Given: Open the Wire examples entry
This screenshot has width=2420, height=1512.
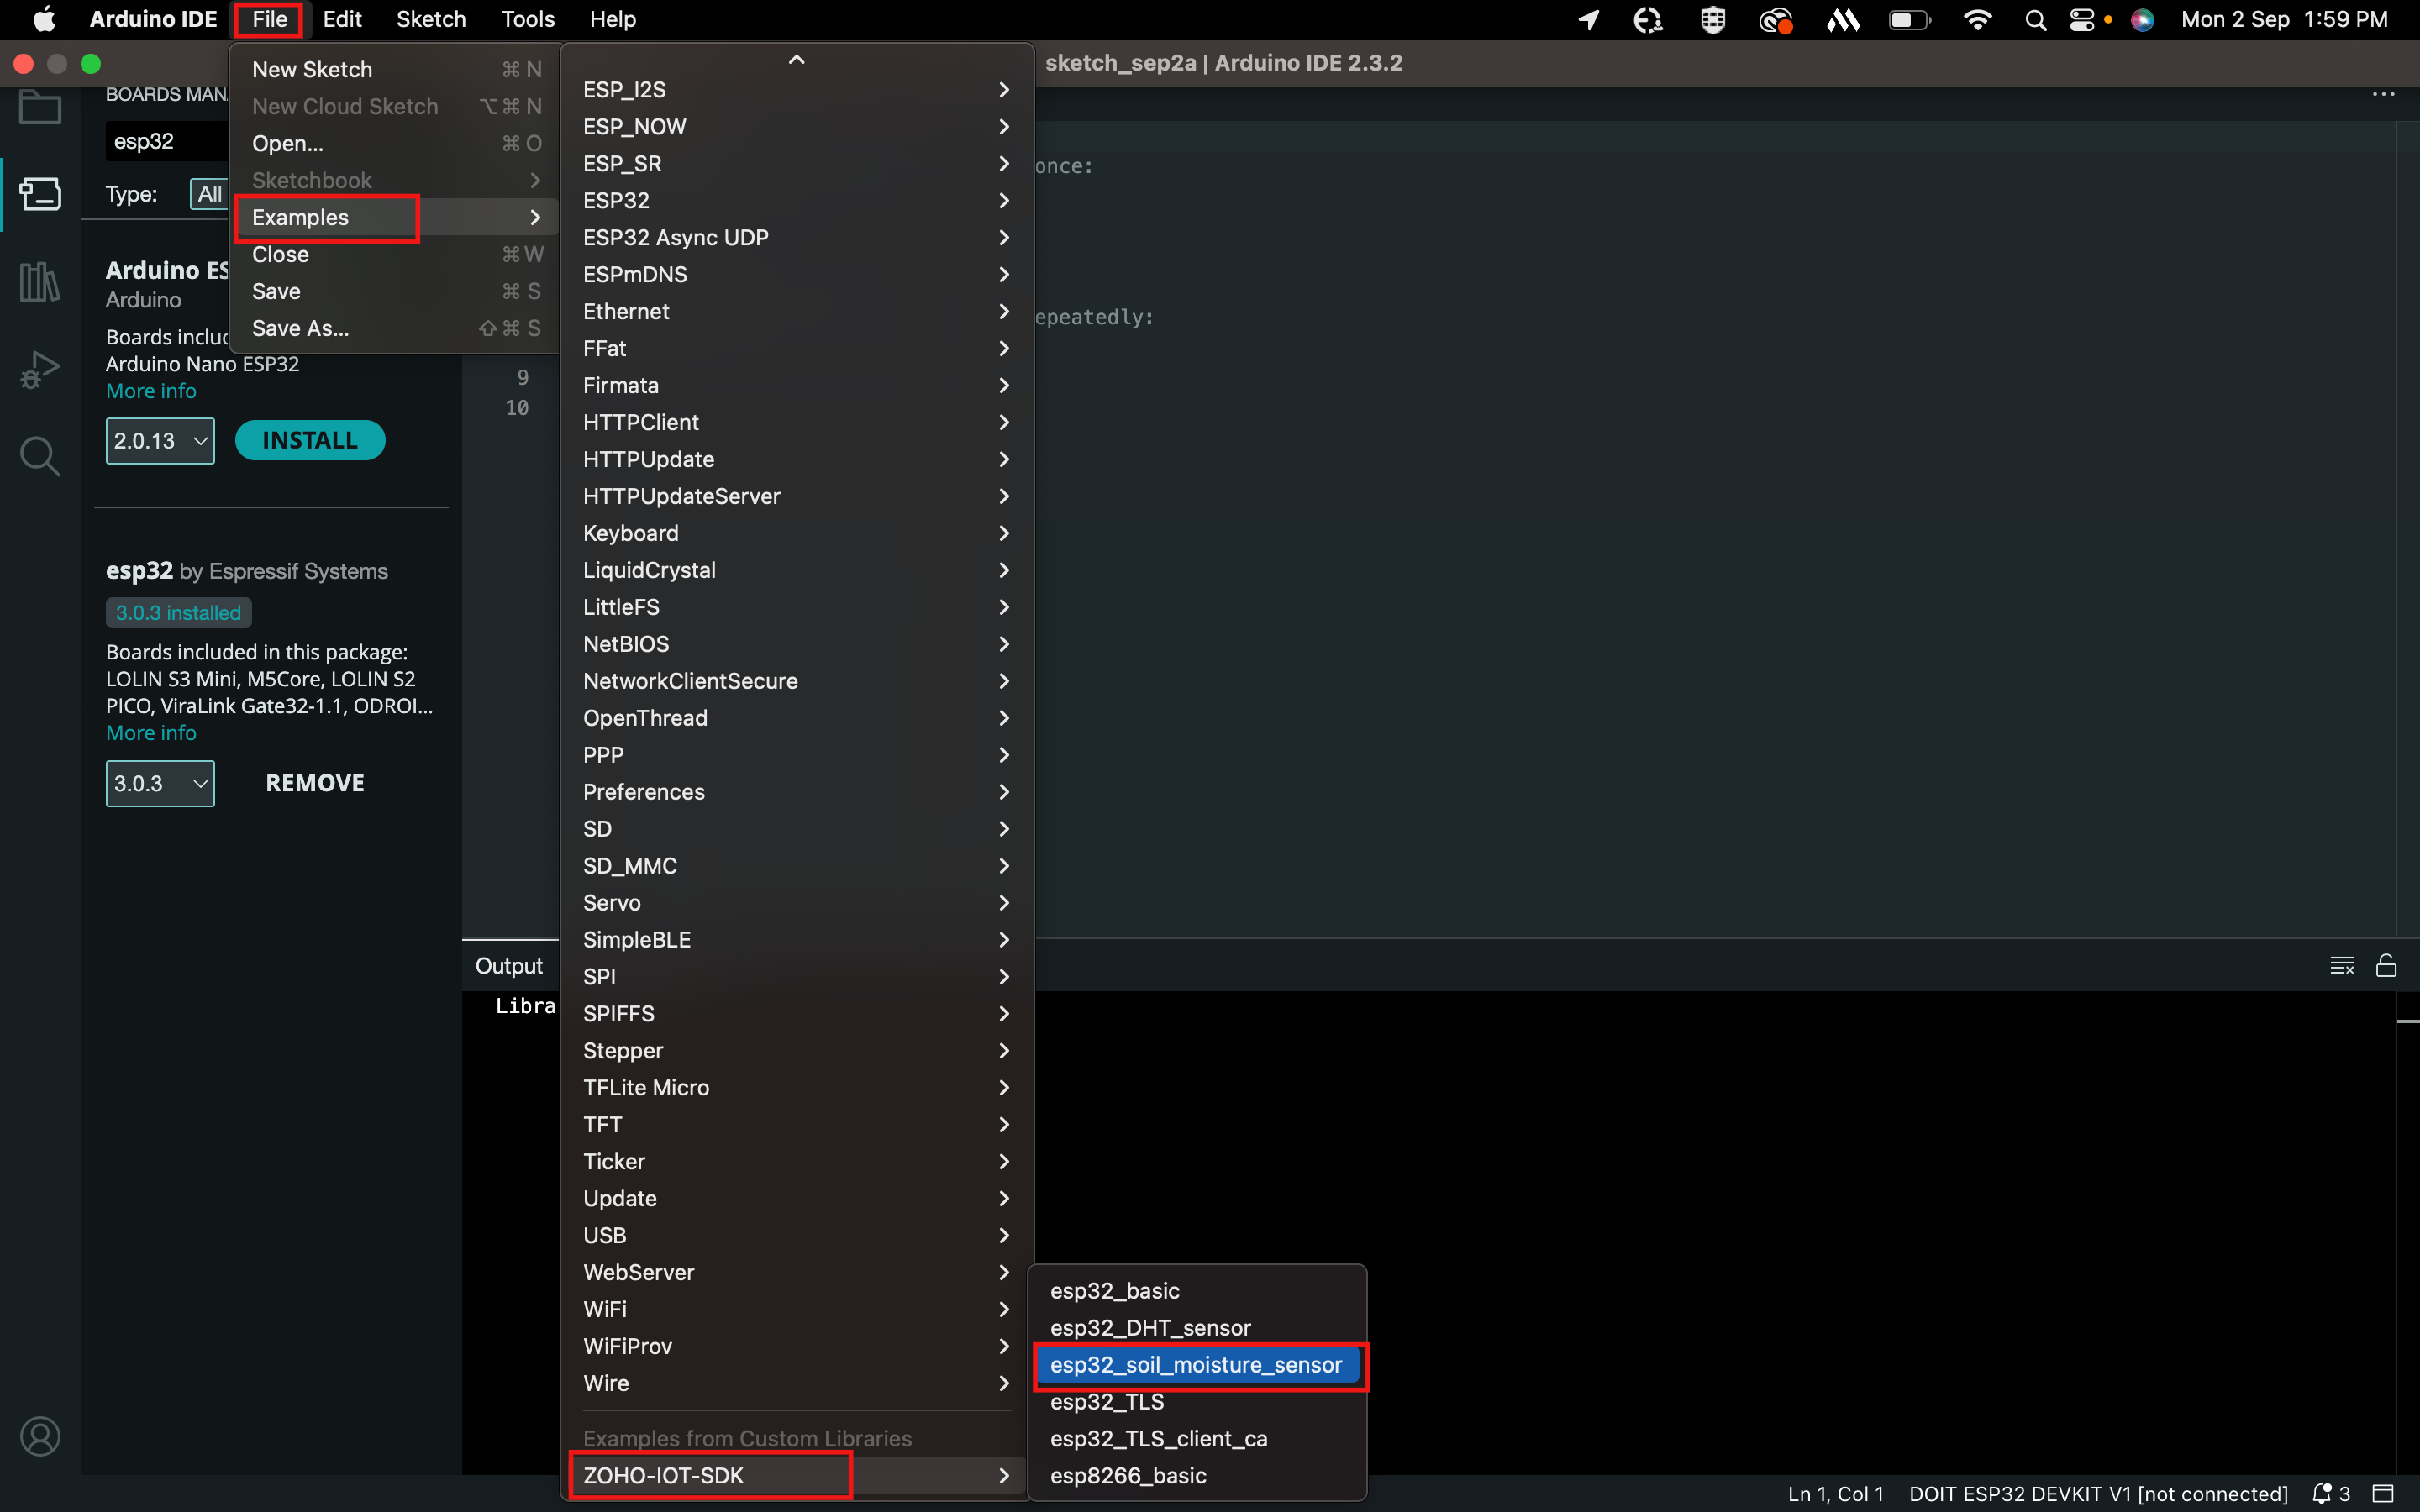Looking at the screenshot, I should (796, 1383).
